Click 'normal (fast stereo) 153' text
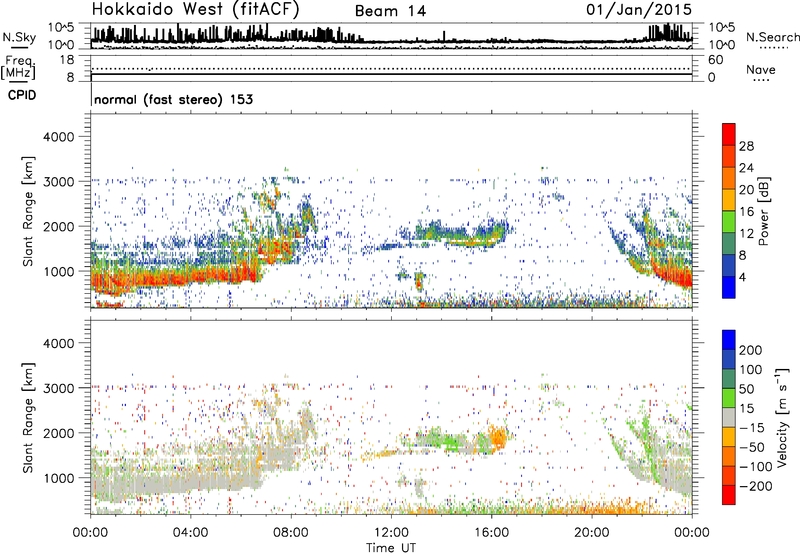Image resolution: width=800 pixels, height=554 pixels. tap(173, 99)
